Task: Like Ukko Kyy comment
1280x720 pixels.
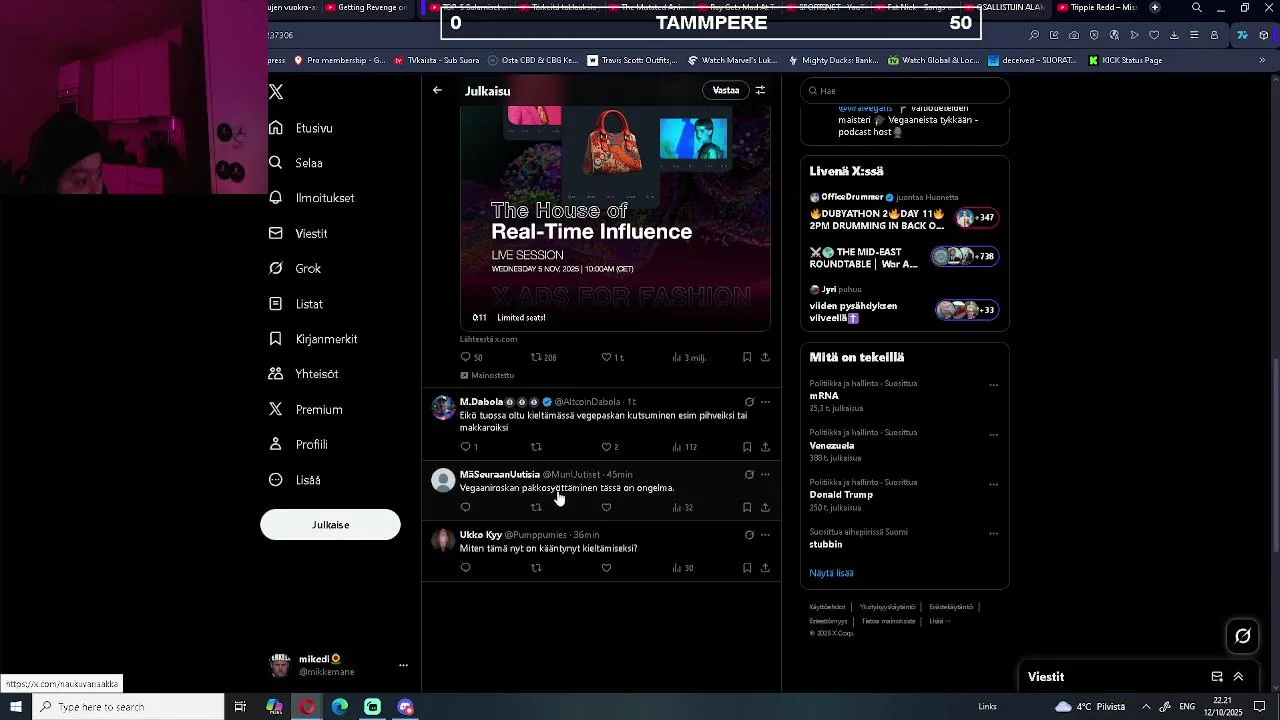Action: (x=606, y=568)
